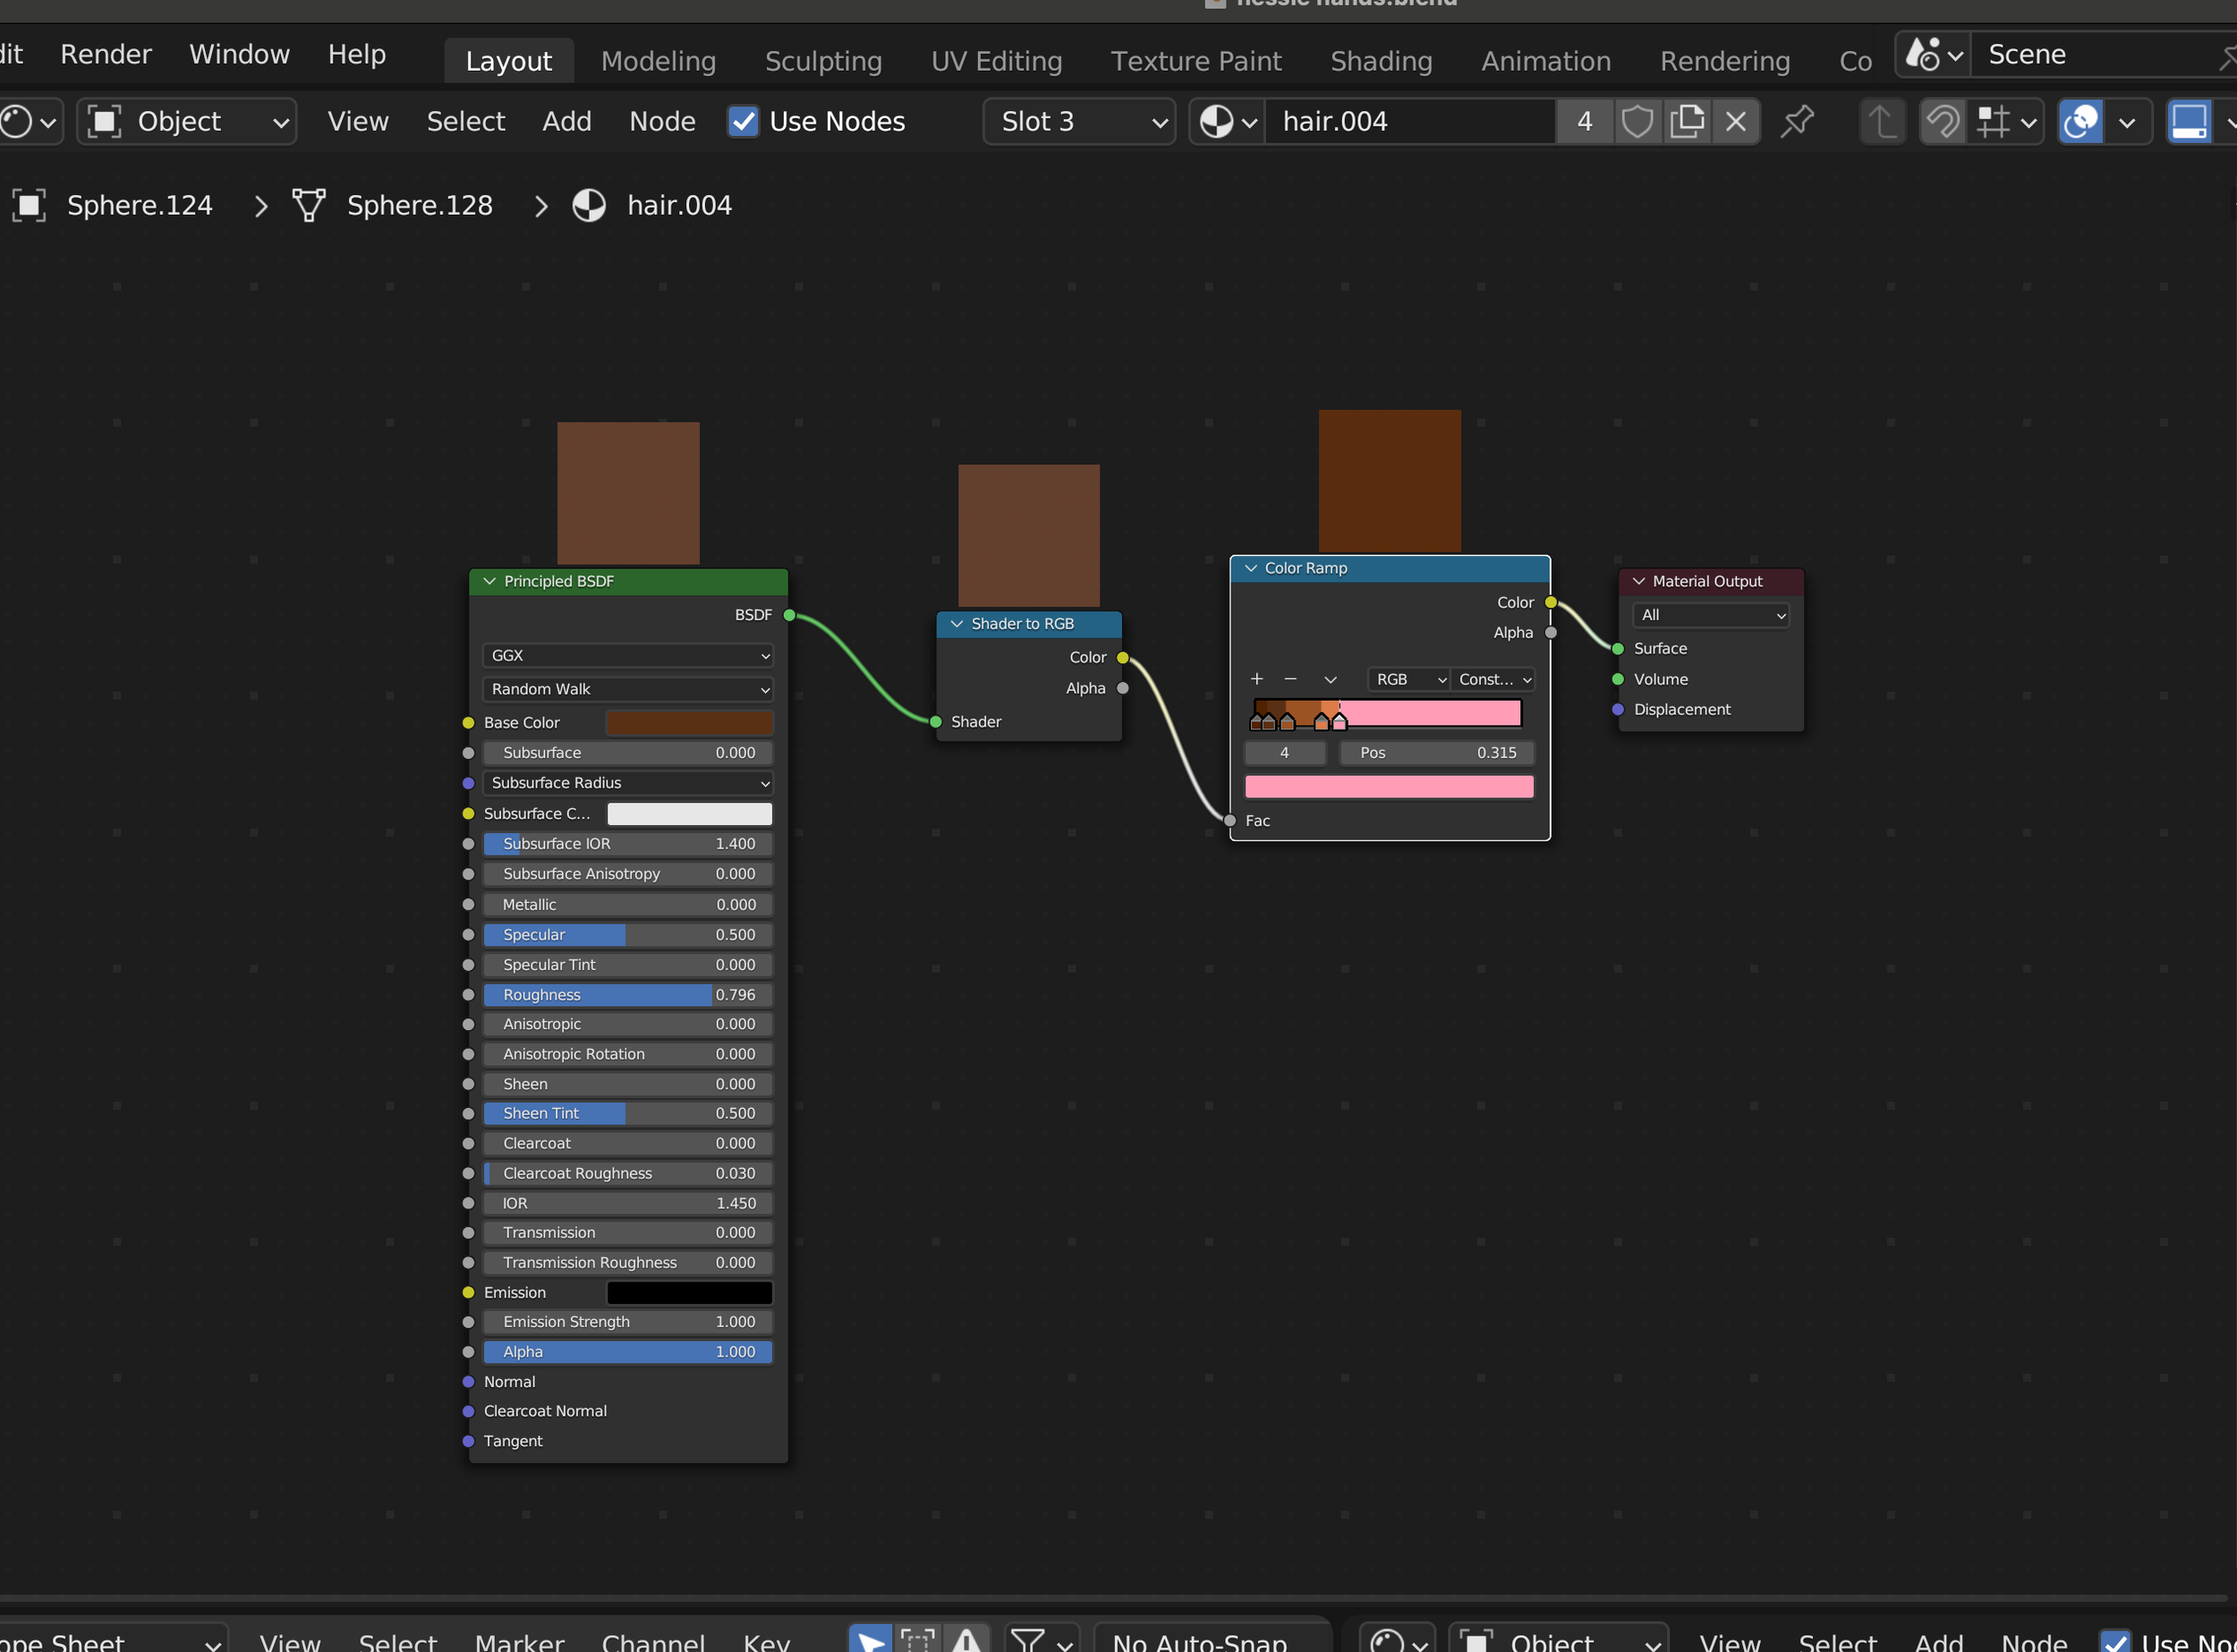
Task: Open the RGB color mode dropdown
Action: pos(1407,679)
